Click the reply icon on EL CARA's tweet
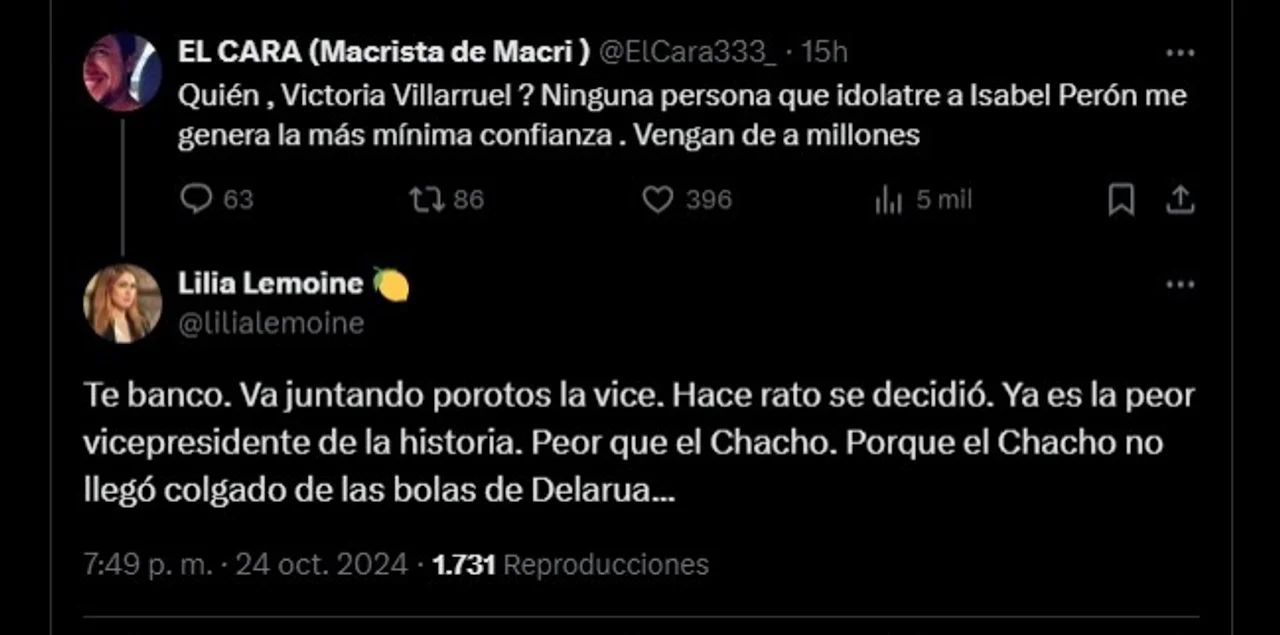Screen dimensions: 1280x635 click(196, 200)
